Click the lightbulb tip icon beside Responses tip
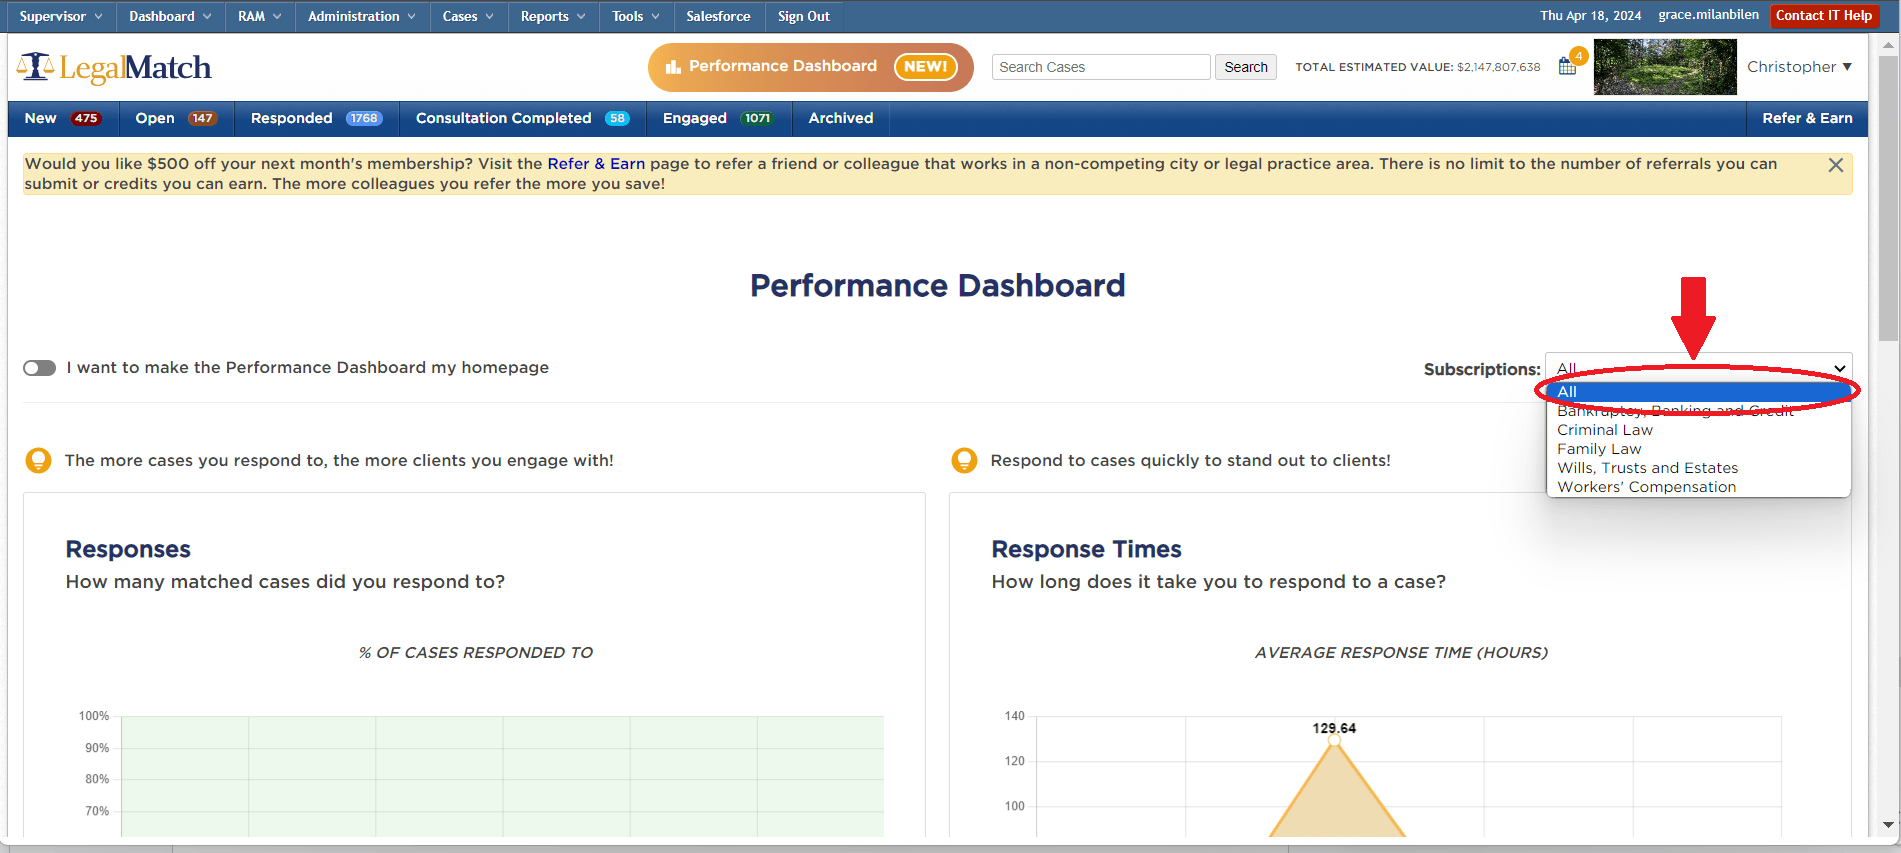Viewport: 1901px width, 853px height. (38, 460)
